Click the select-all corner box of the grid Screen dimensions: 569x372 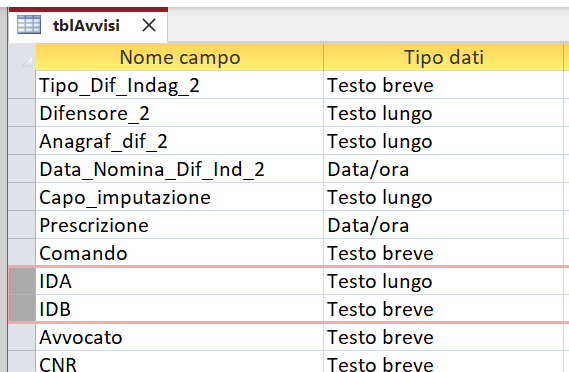[x=22, y=57]
